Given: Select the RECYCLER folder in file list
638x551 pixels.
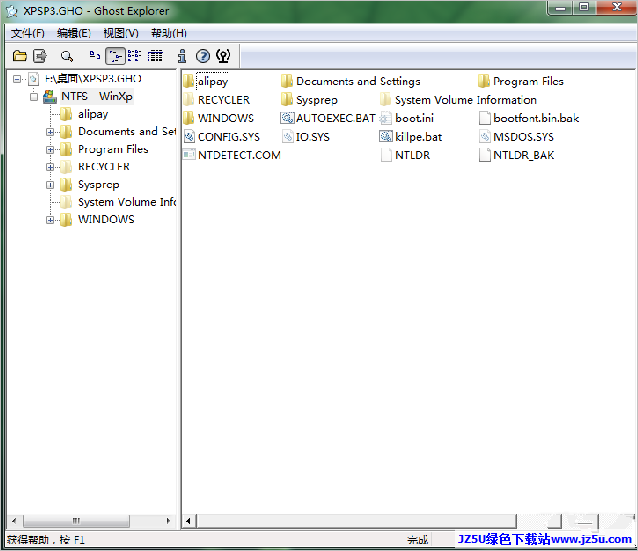Looking at the screenshot, I should click(x=216, y=100).
